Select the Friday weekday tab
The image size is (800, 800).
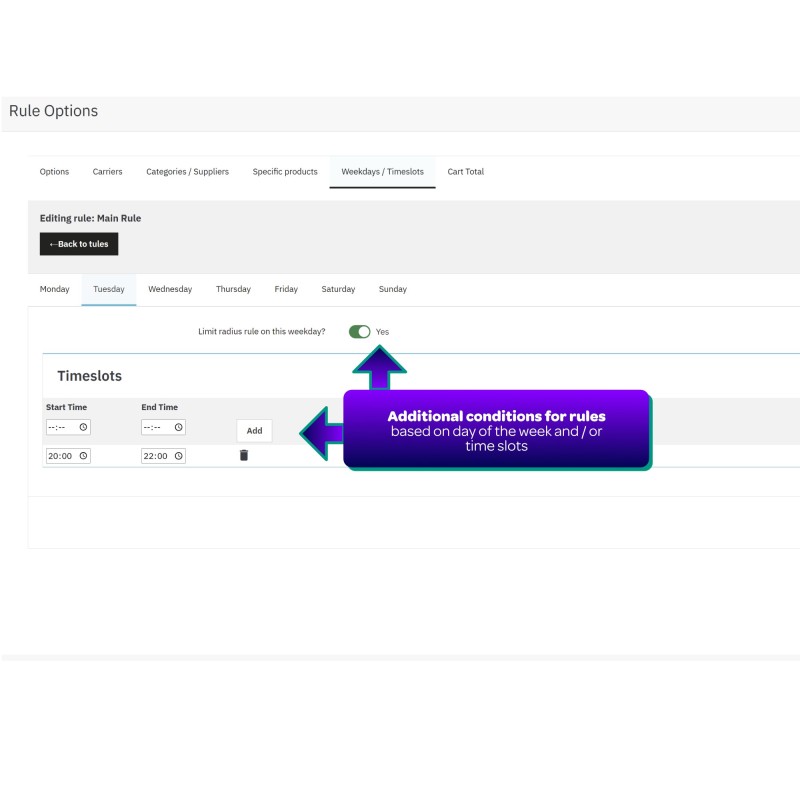[286, 289]
